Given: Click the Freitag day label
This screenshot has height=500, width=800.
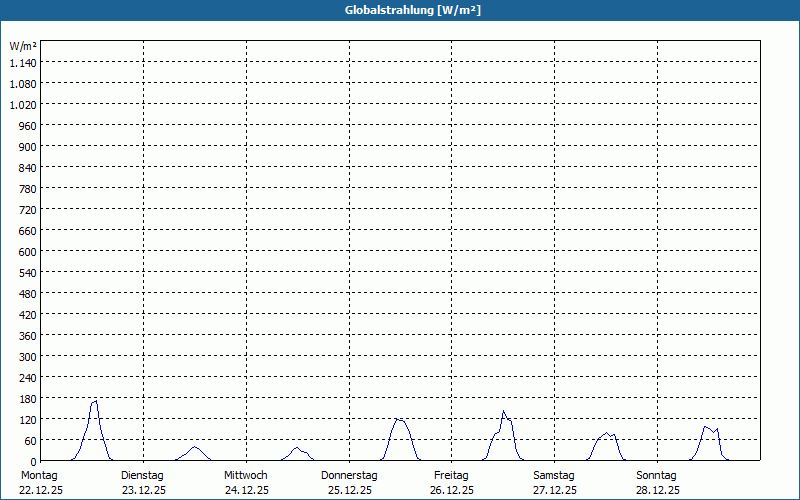Looking at the screenshot, I should click(x=451, y=476).
